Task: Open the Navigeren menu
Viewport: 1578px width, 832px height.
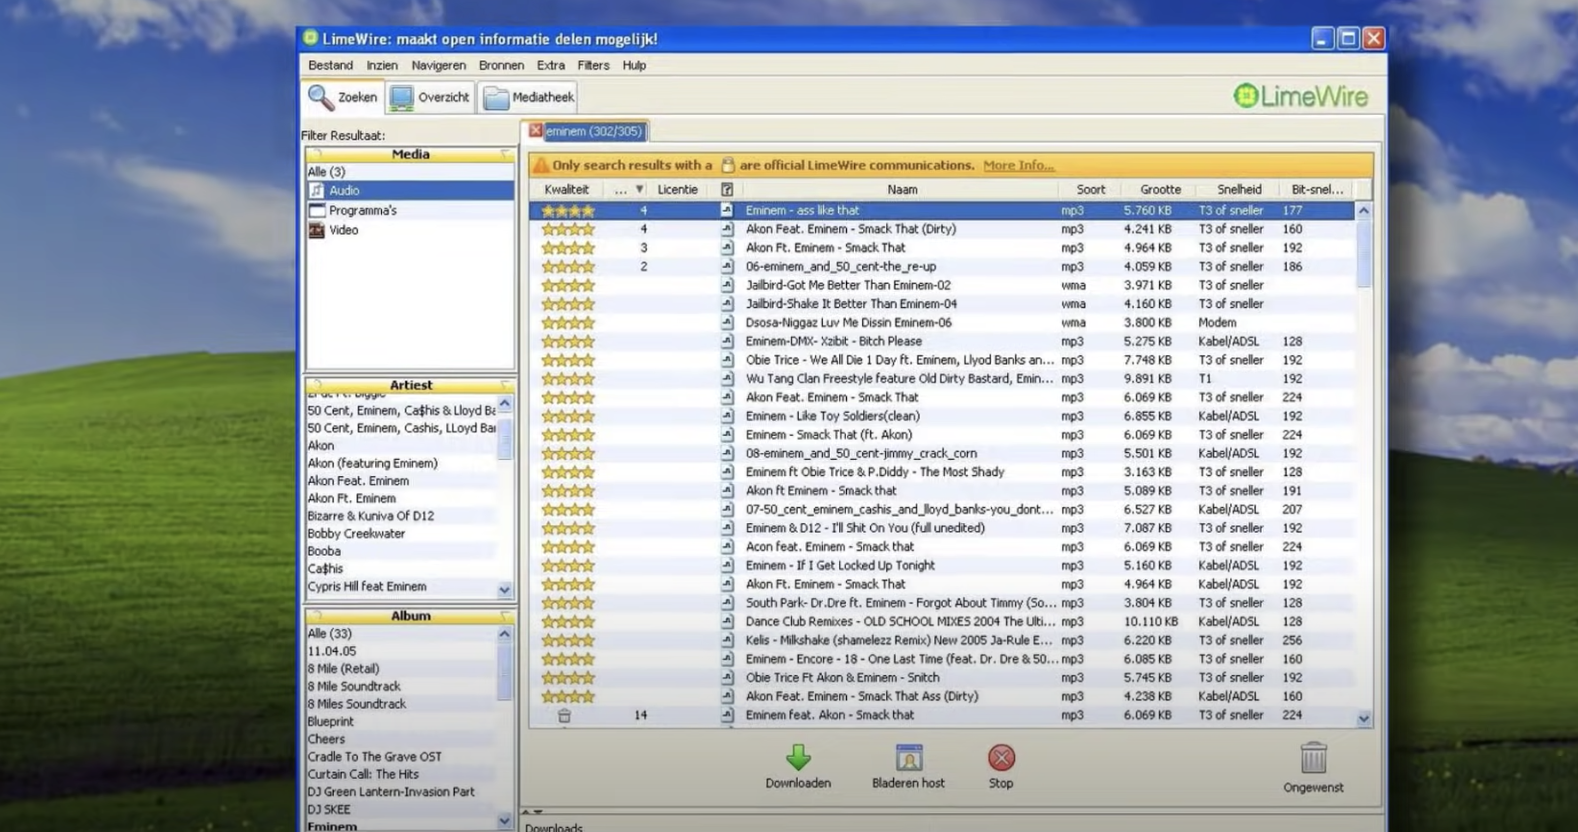Action: pos(438,65)
